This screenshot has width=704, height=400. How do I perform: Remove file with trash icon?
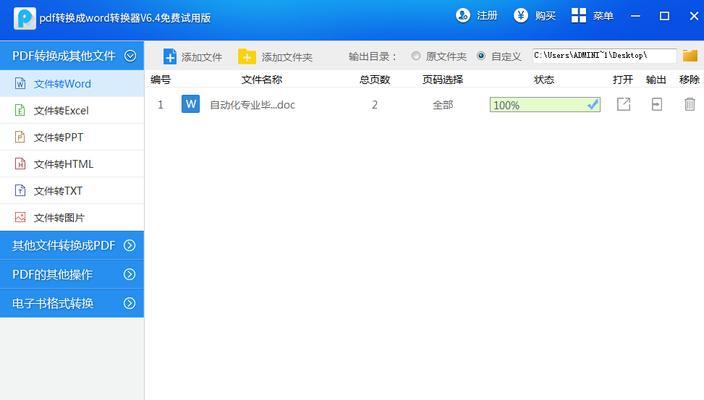690,104
